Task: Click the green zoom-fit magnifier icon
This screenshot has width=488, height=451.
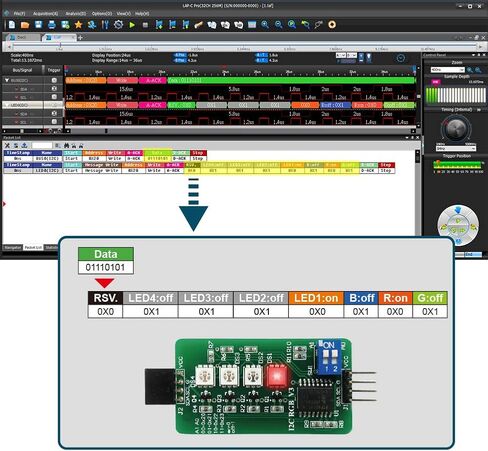Action: pos(292,25)
